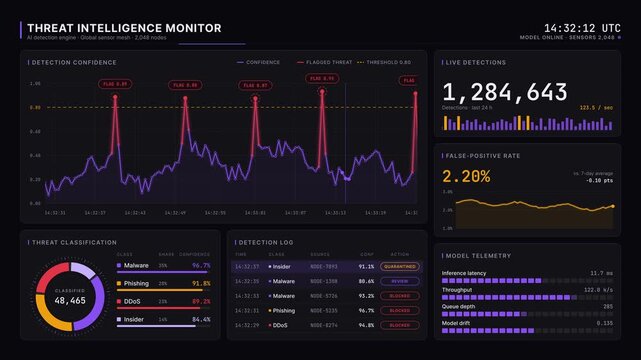641x360 pixels.
Task: Click the Phishing 91.8% confidence value
Action: [201, 284]
